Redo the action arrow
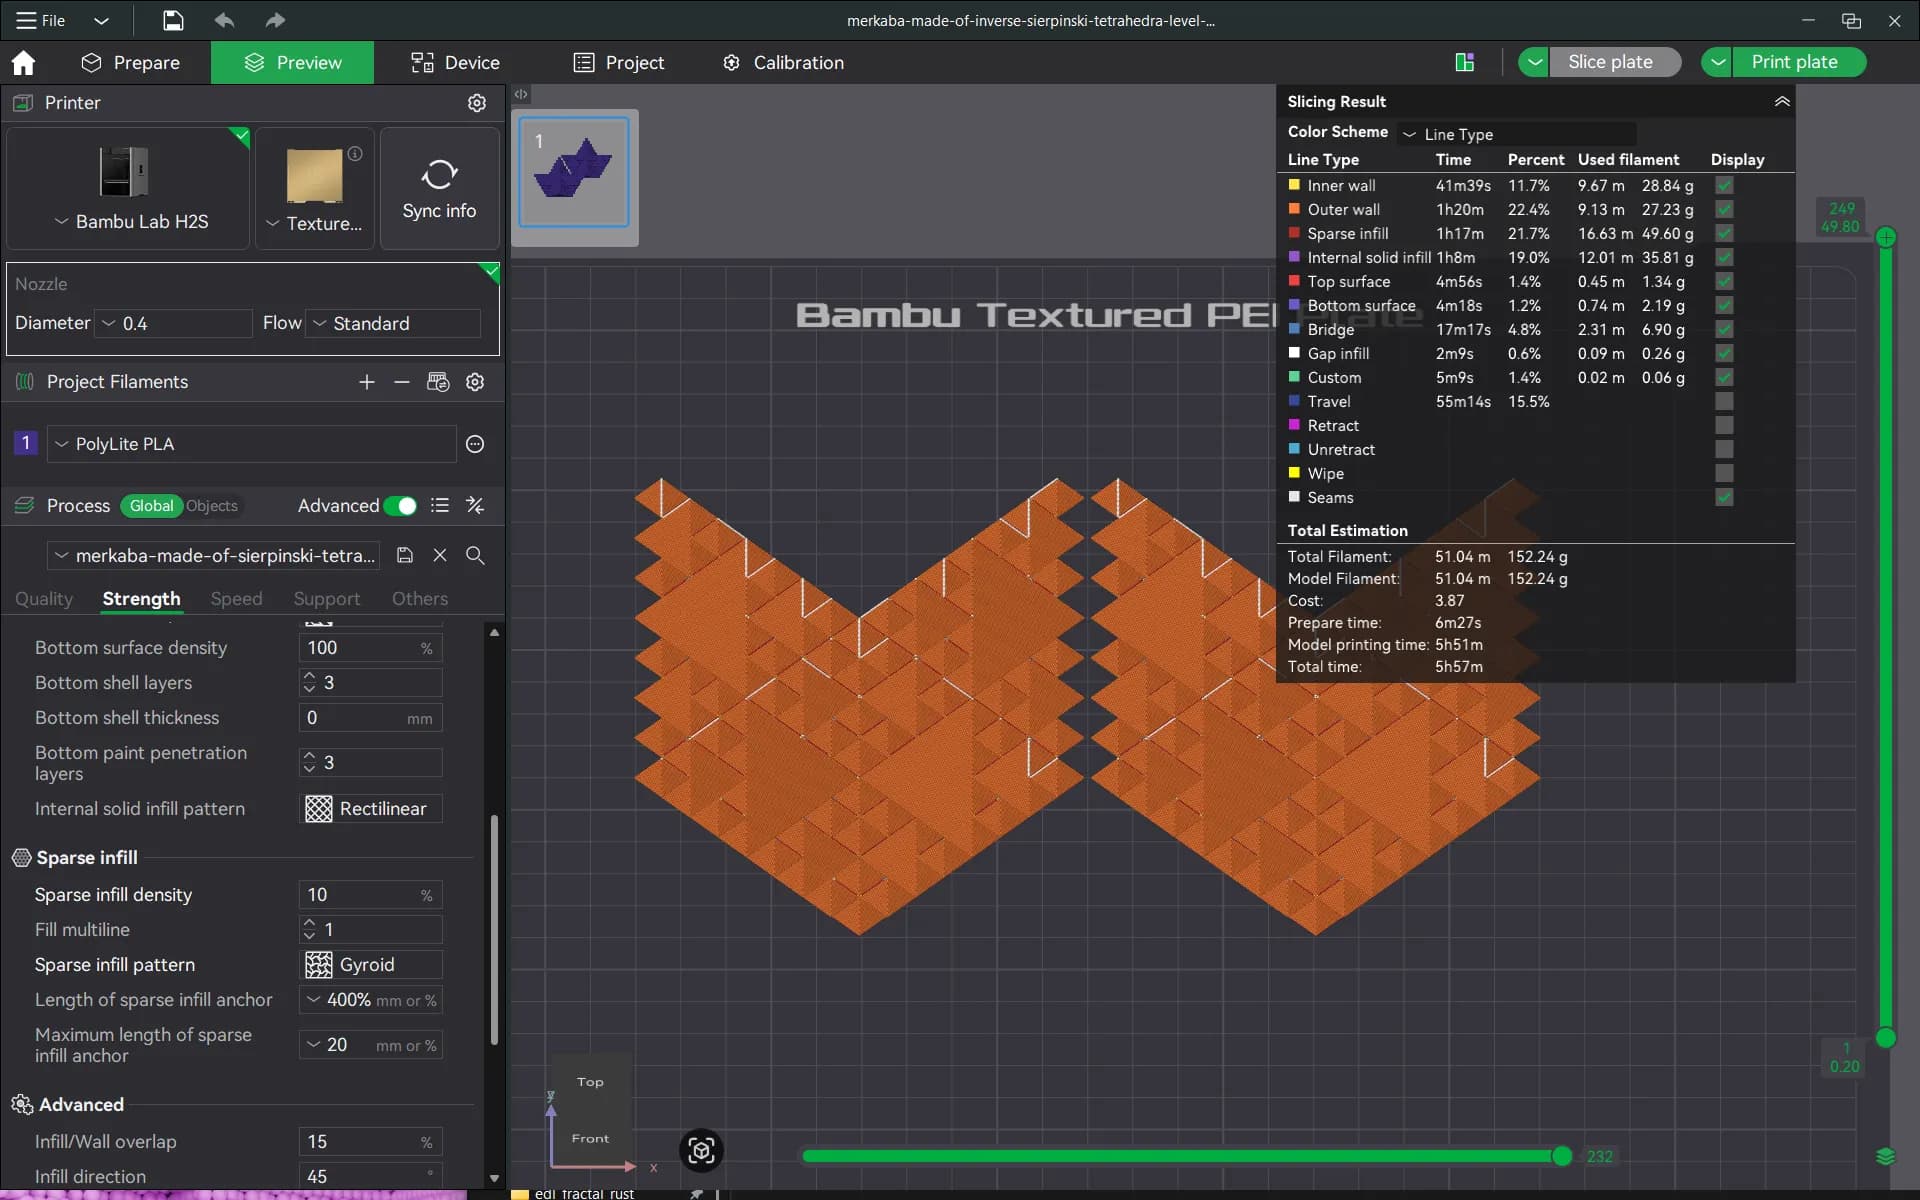This screenshot has height=1200, width=1920. click(275, 20)
